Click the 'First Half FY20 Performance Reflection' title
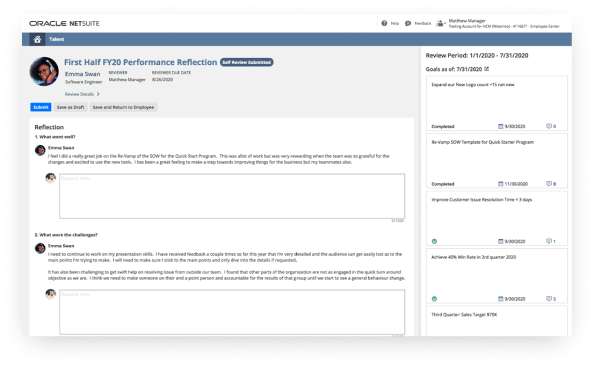Viewport: 594px width, 367px height. pos(141,62)
